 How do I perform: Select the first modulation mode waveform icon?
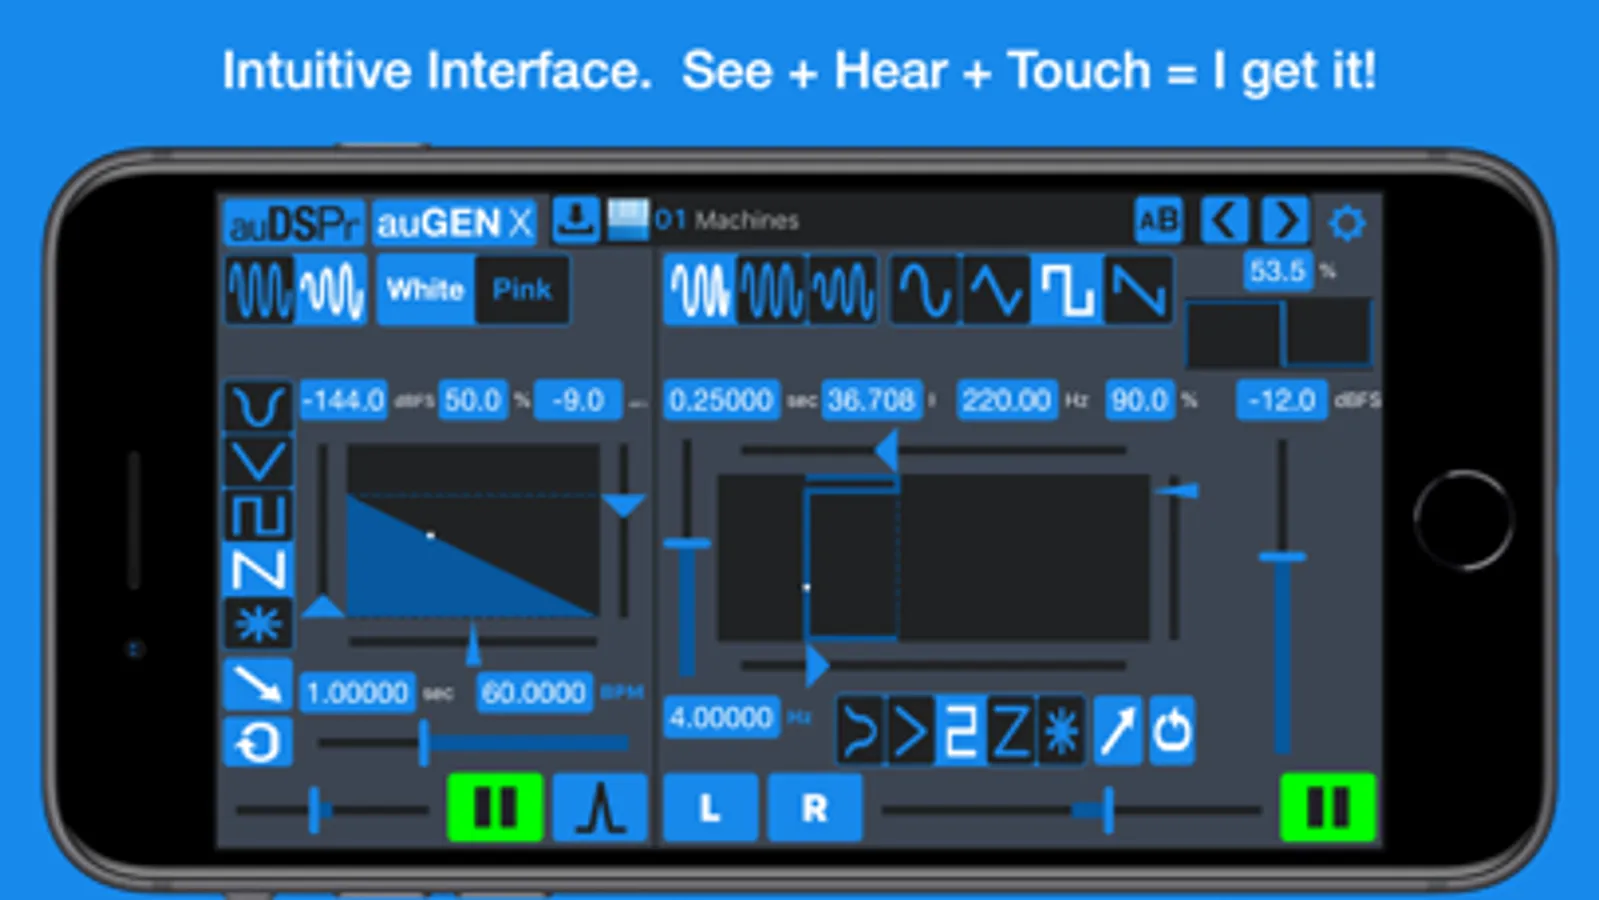(699, 290)
